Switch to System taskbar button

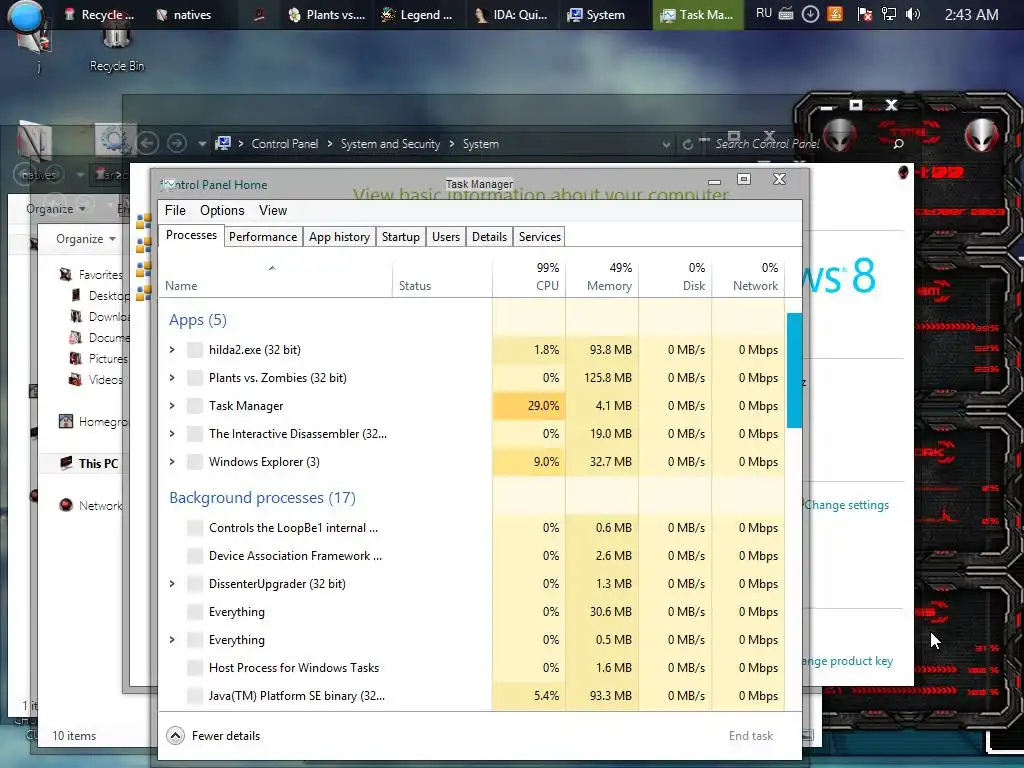[x=596, y=14]
